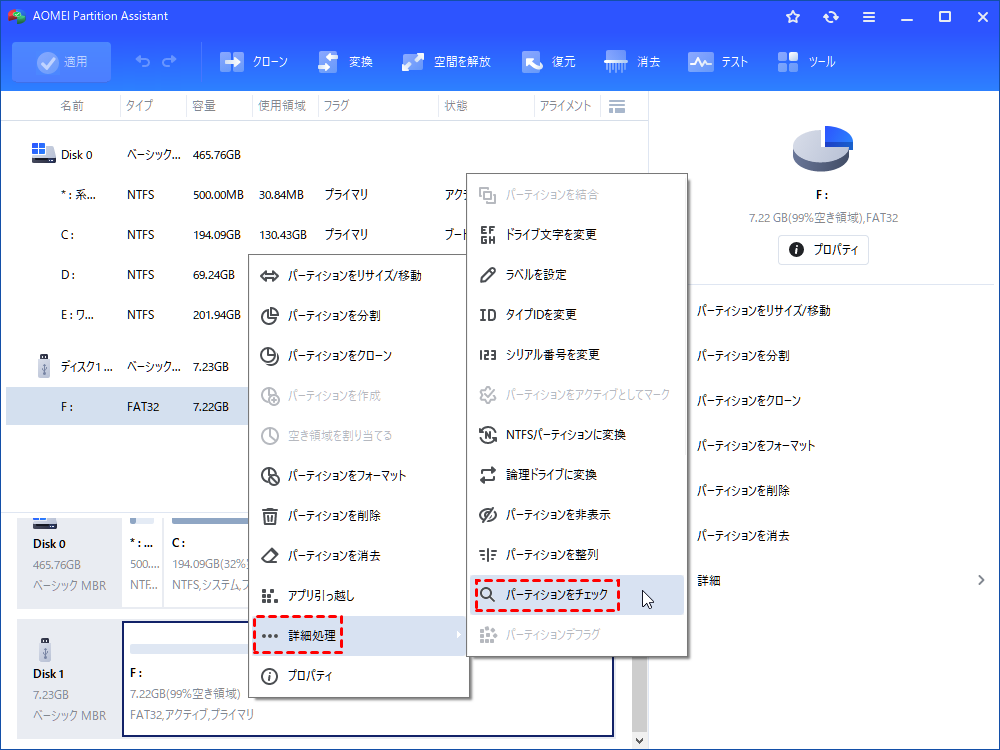Click the refresh icon in title bar
Screen dimensions: 1000x750
tap(830, 17)
